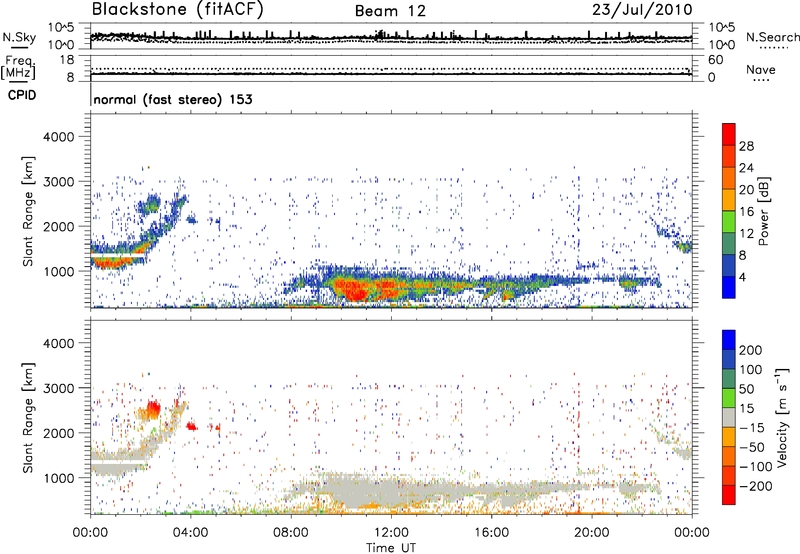Click the 'Beam 12' label

tap(390, 11)
